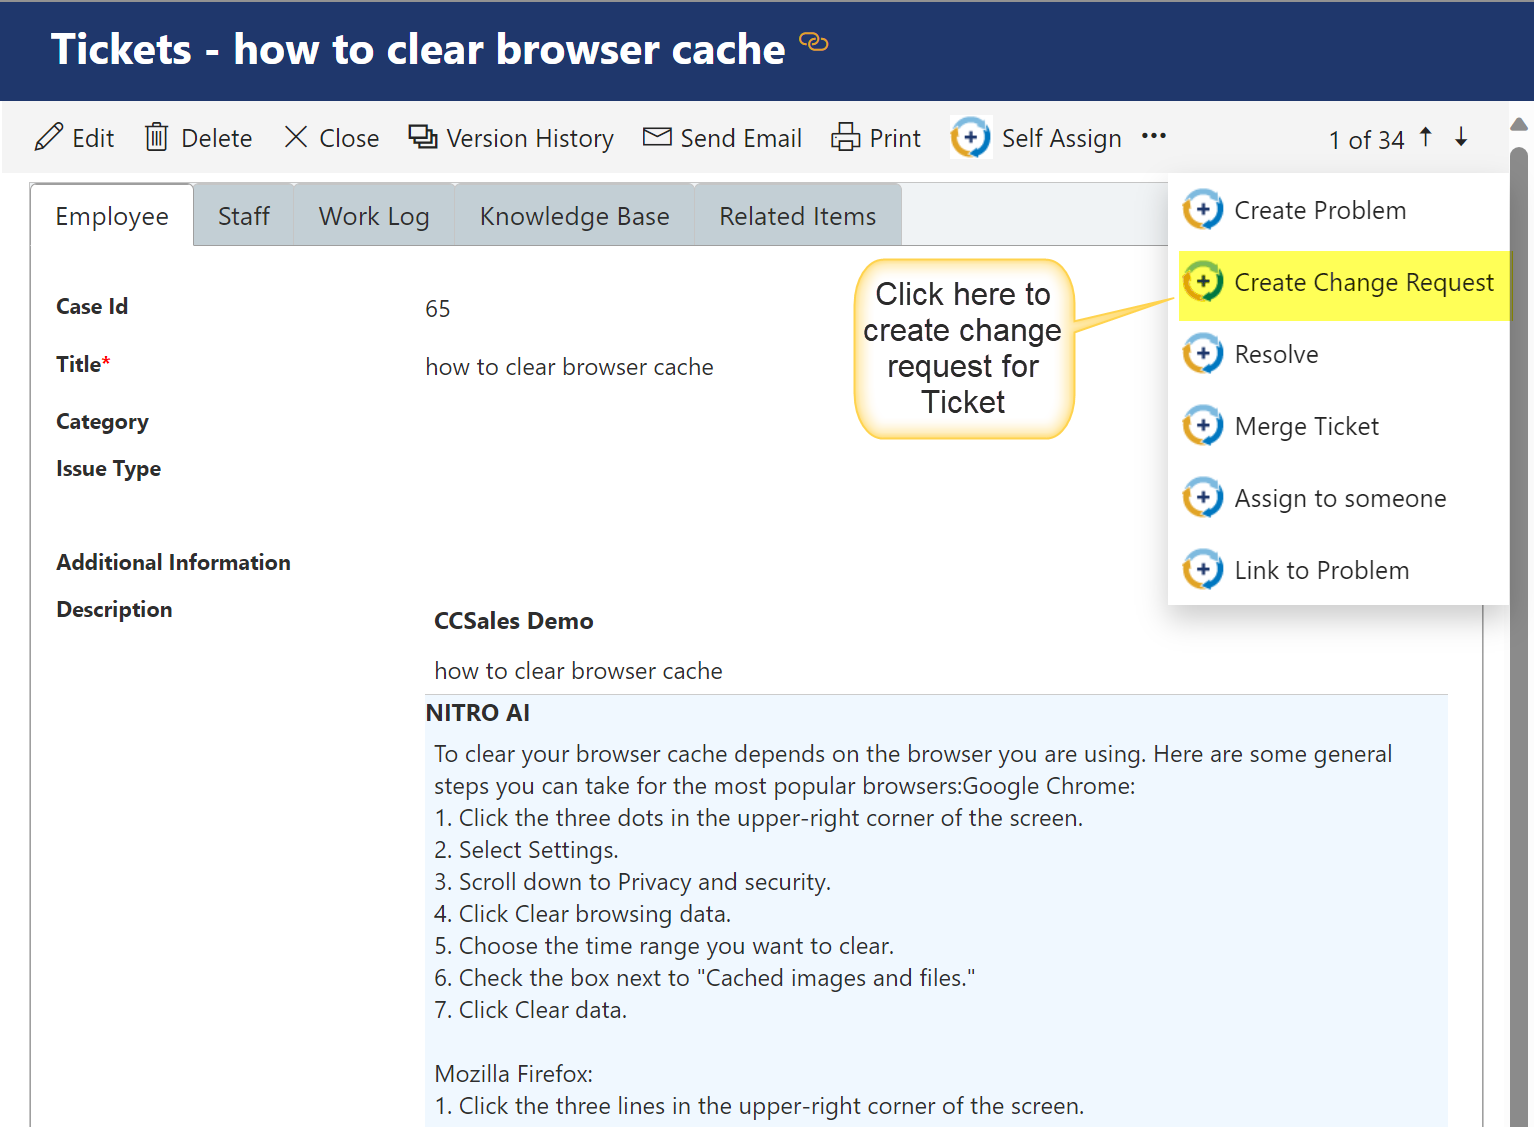Choose Merge Ticket from the dropdown
Viewport: 1534px width, 1127px height.
point(1306,427)
